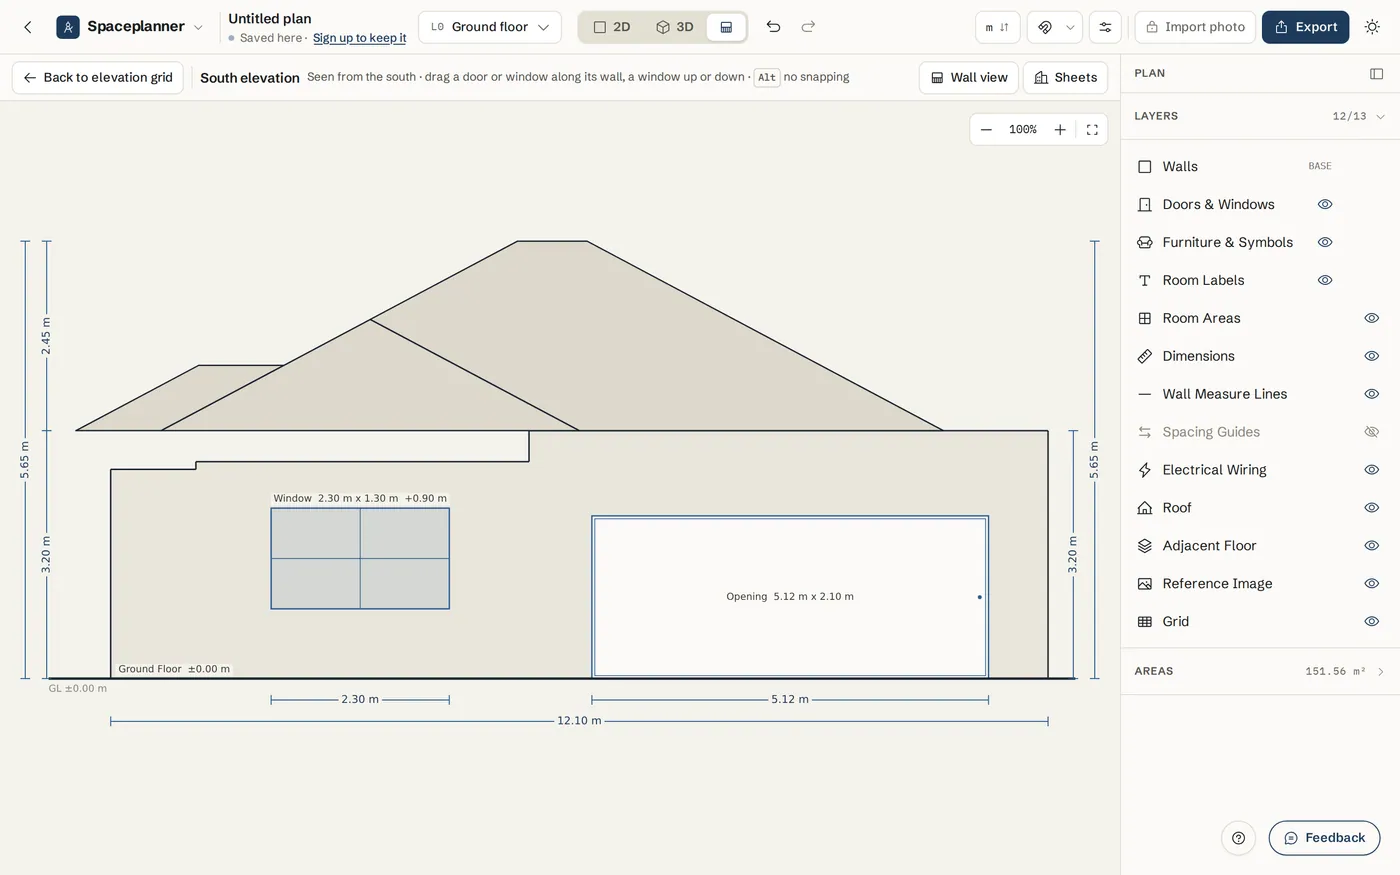Open the units selector dropdown
Viewport: 1400px width, 875px height.
pyautogui.click(x=997, y=27)
